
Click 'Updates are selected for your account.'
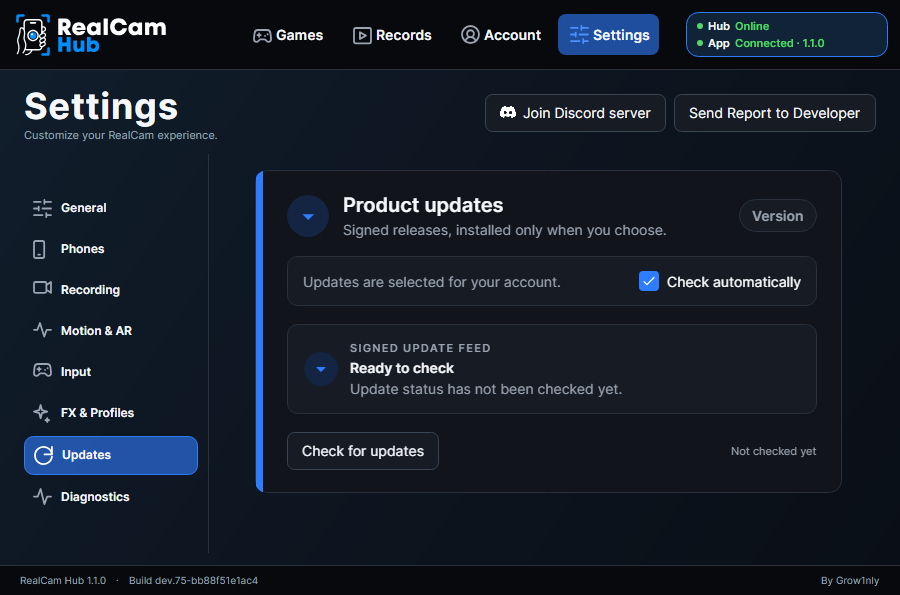(432, 282)
